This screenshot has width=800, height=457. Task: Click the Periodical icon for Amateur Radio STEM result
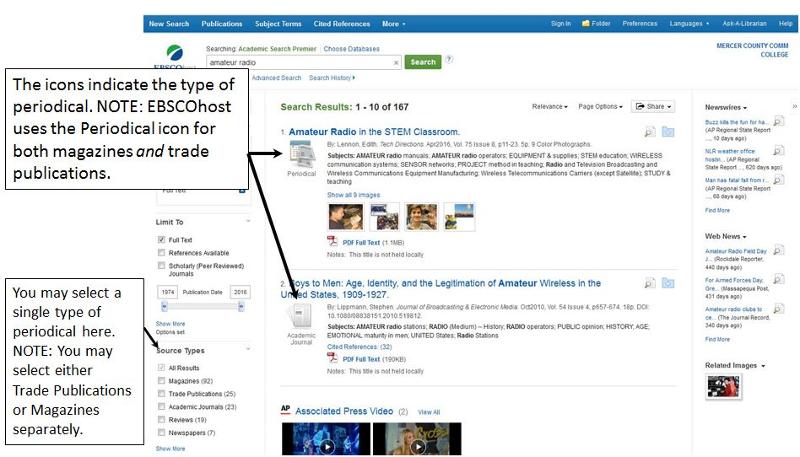(302, 154)
